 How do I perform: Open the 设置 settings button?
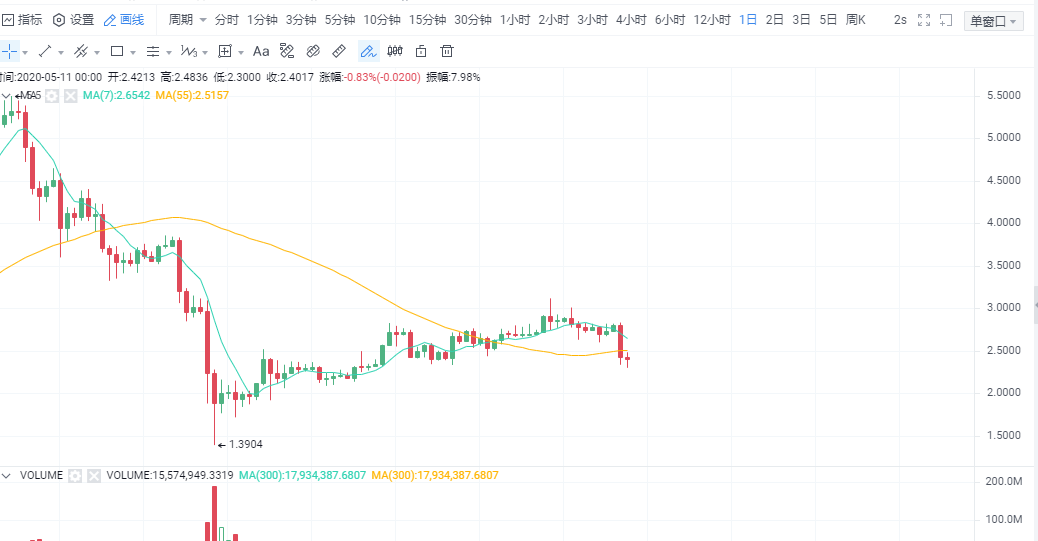coord(73,20)
